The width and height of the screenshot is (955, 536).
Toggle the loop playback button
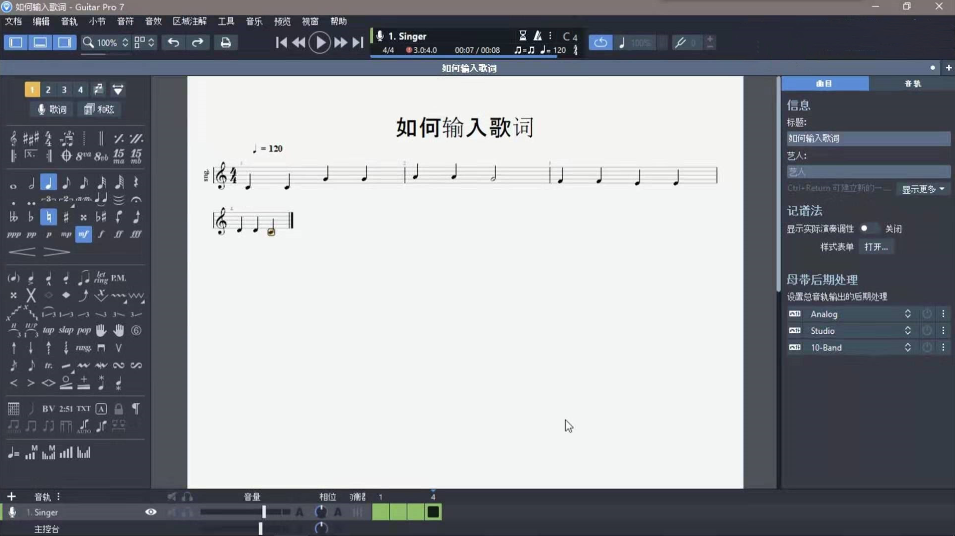[x=600, y=43]
